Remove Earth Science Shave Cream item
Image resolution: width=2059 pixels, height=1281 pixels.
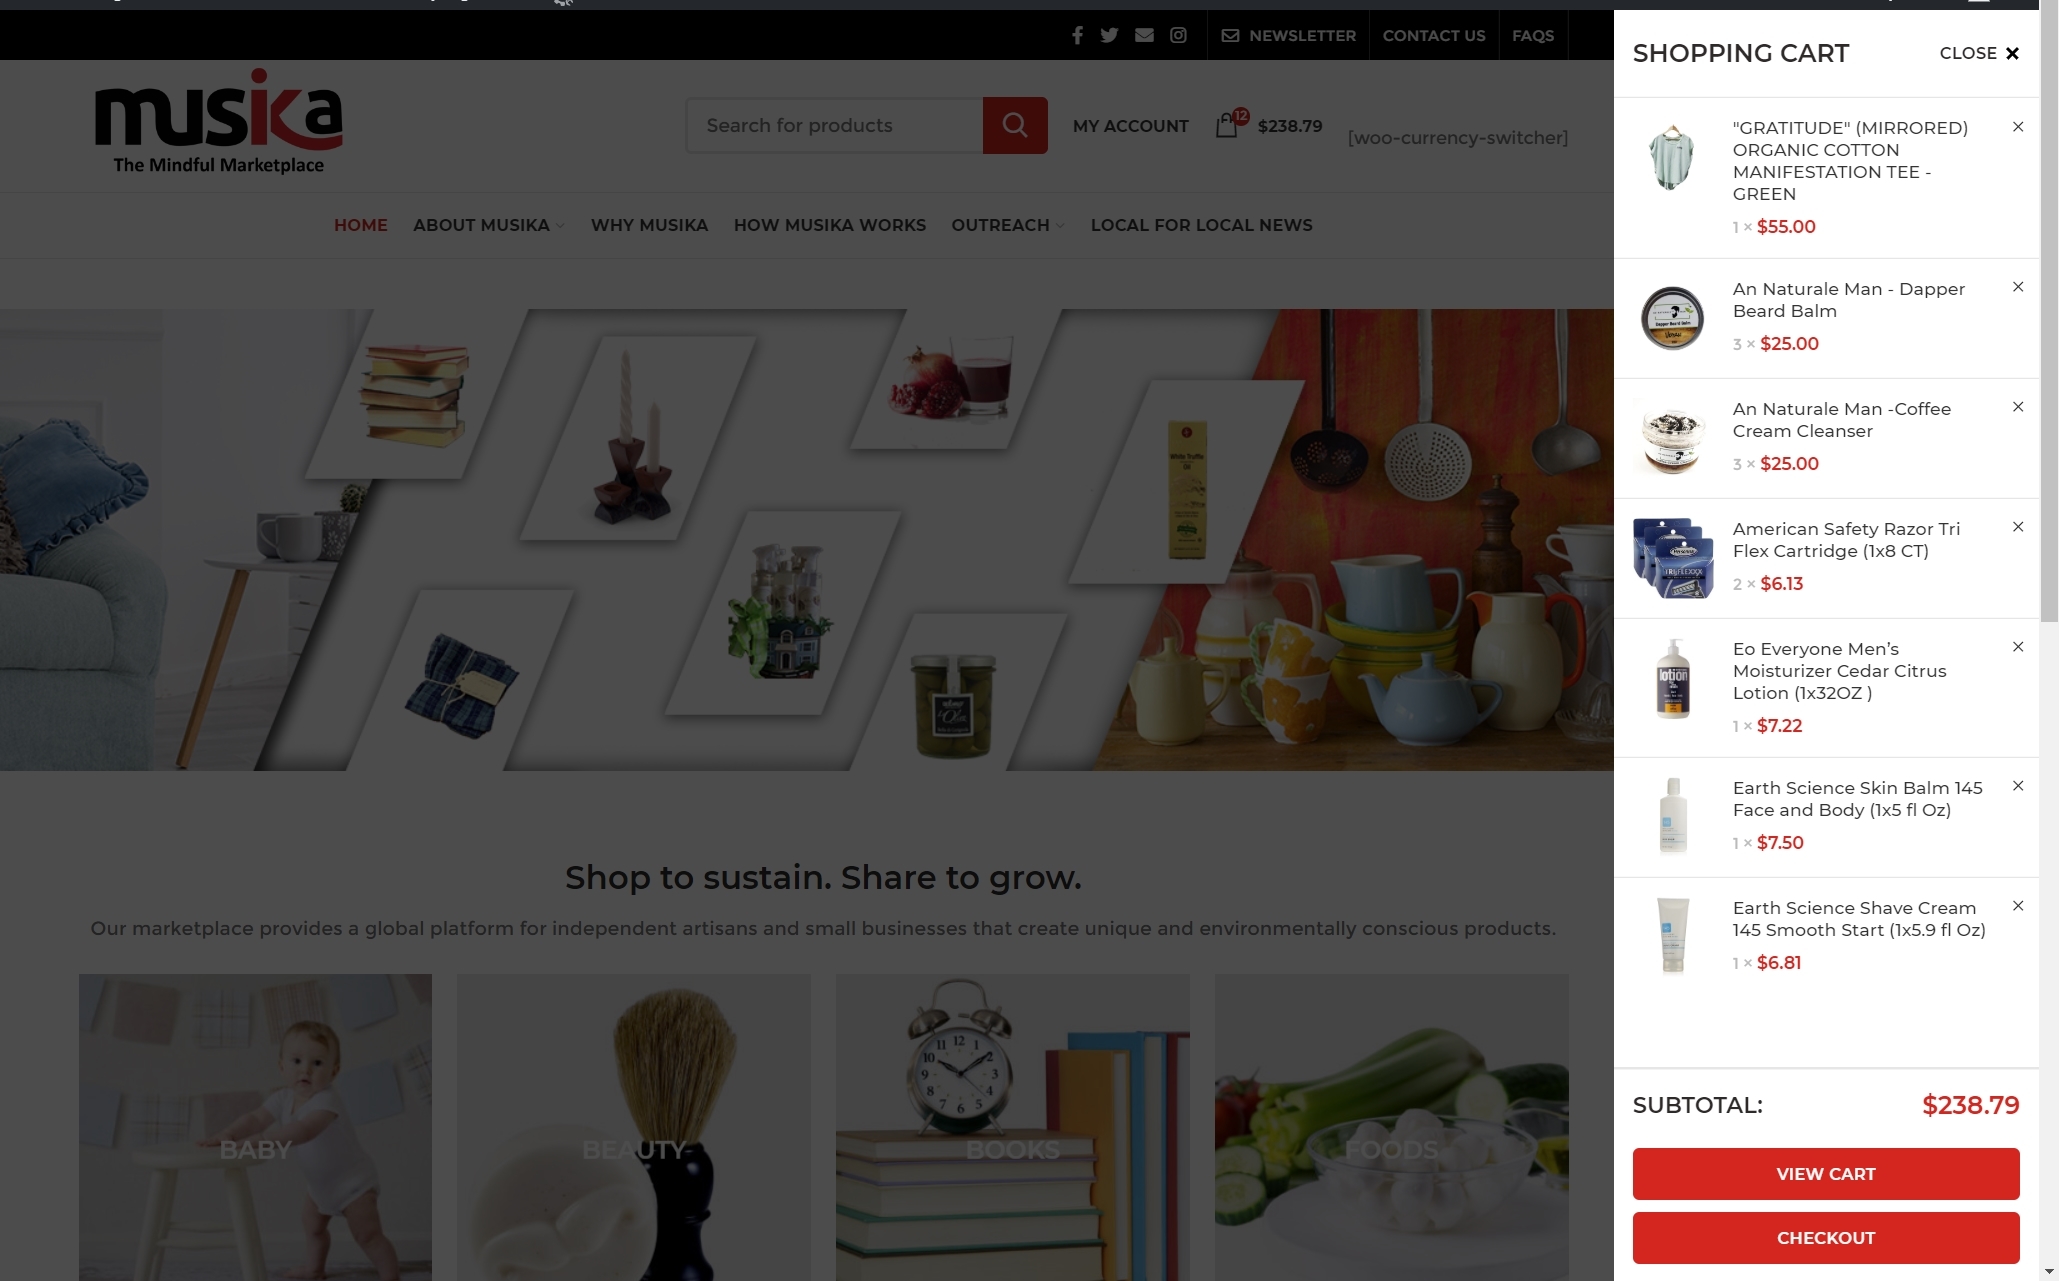click(x=2018, y=906)
